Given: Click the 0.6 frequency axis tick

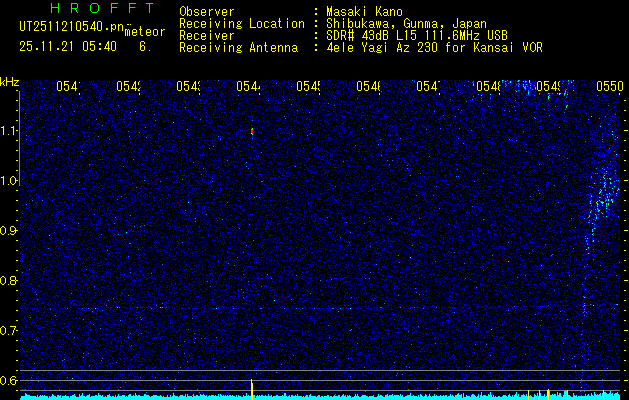Looking at the screenshot, I should 9,380.
